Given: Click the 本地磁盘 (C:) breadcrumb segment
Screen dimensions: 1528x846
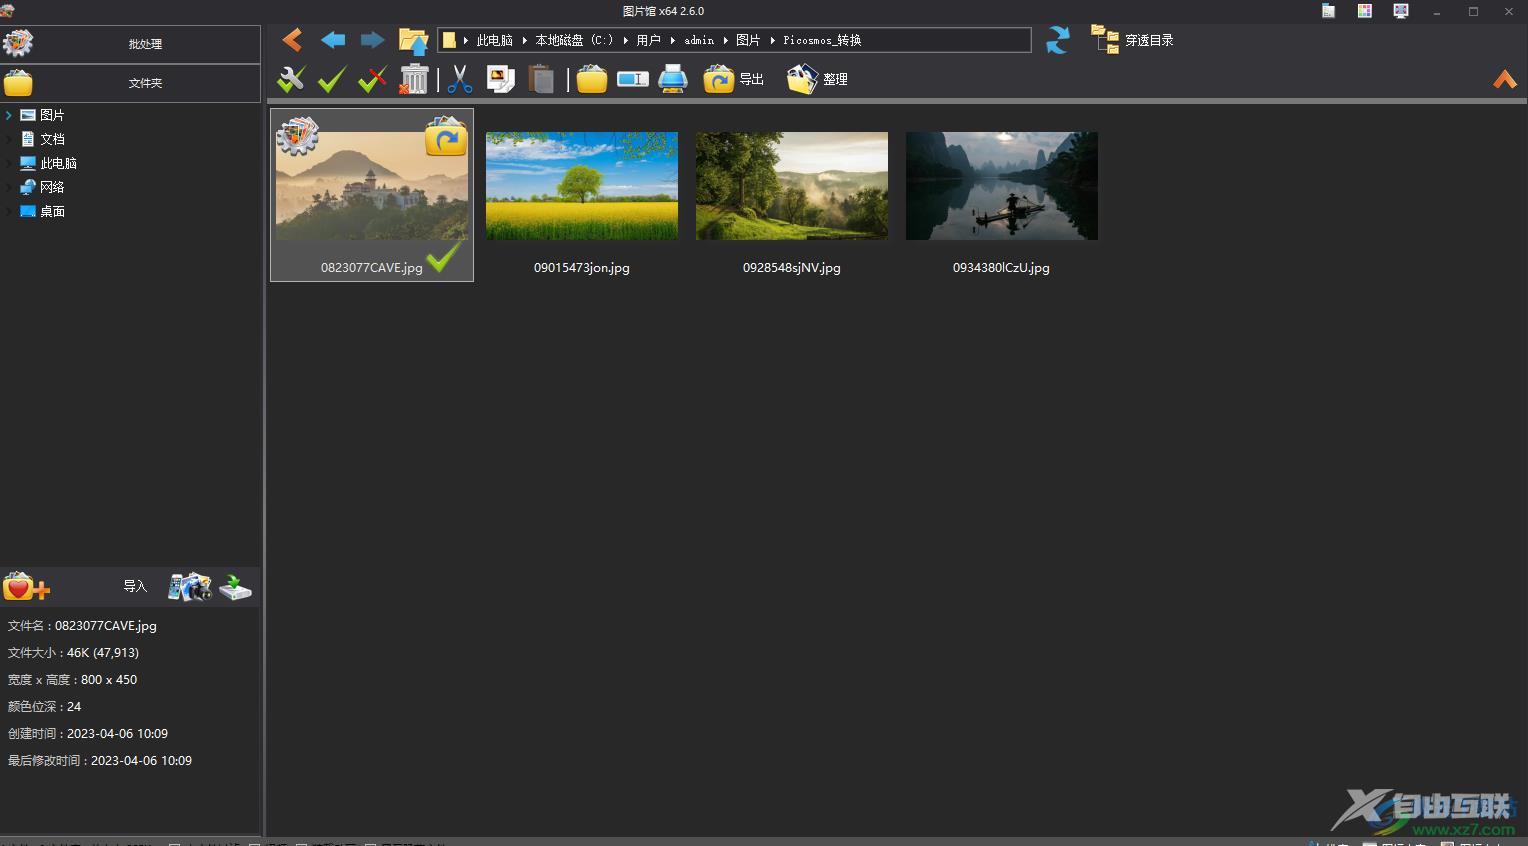Looking at the screenshot, I should tap(574, 40).
